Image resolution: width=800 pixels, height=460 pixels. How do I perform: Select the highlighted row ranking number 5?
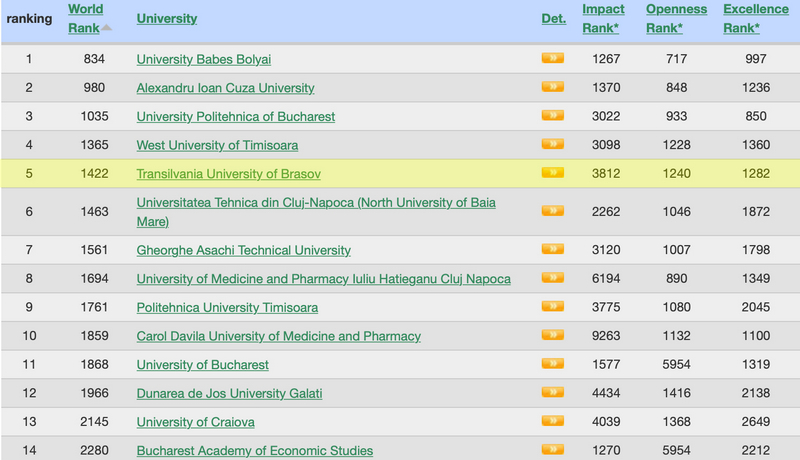coord(29,173)
